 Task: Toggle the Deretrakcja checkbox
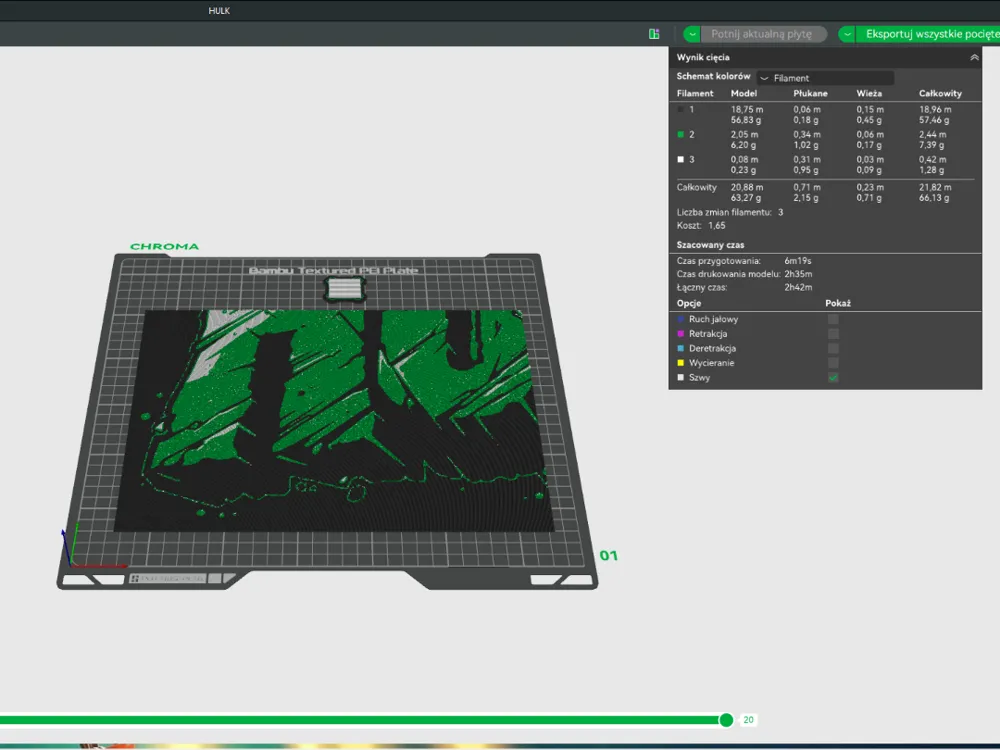point(833,348)
